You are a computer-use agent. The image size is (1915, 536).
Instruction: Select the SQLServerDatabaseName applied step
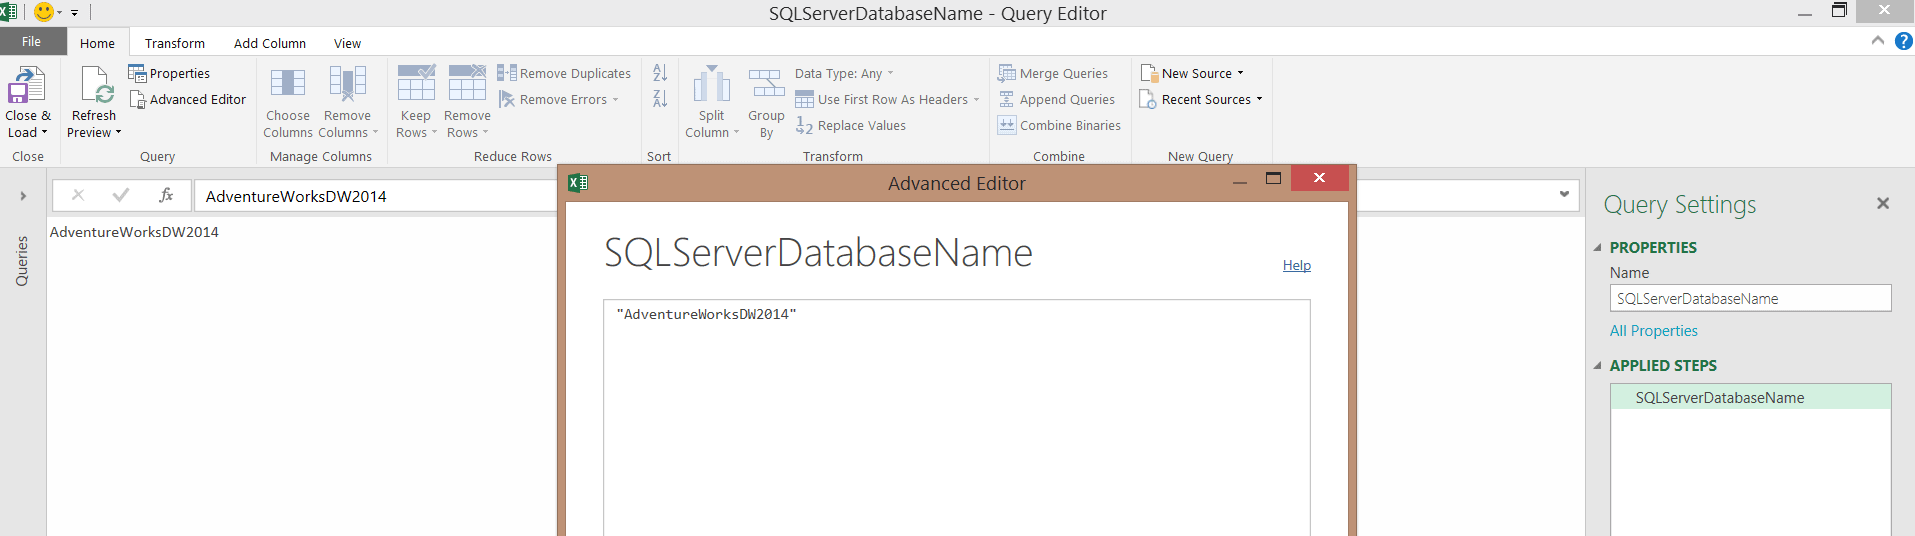coord(1719,398)
